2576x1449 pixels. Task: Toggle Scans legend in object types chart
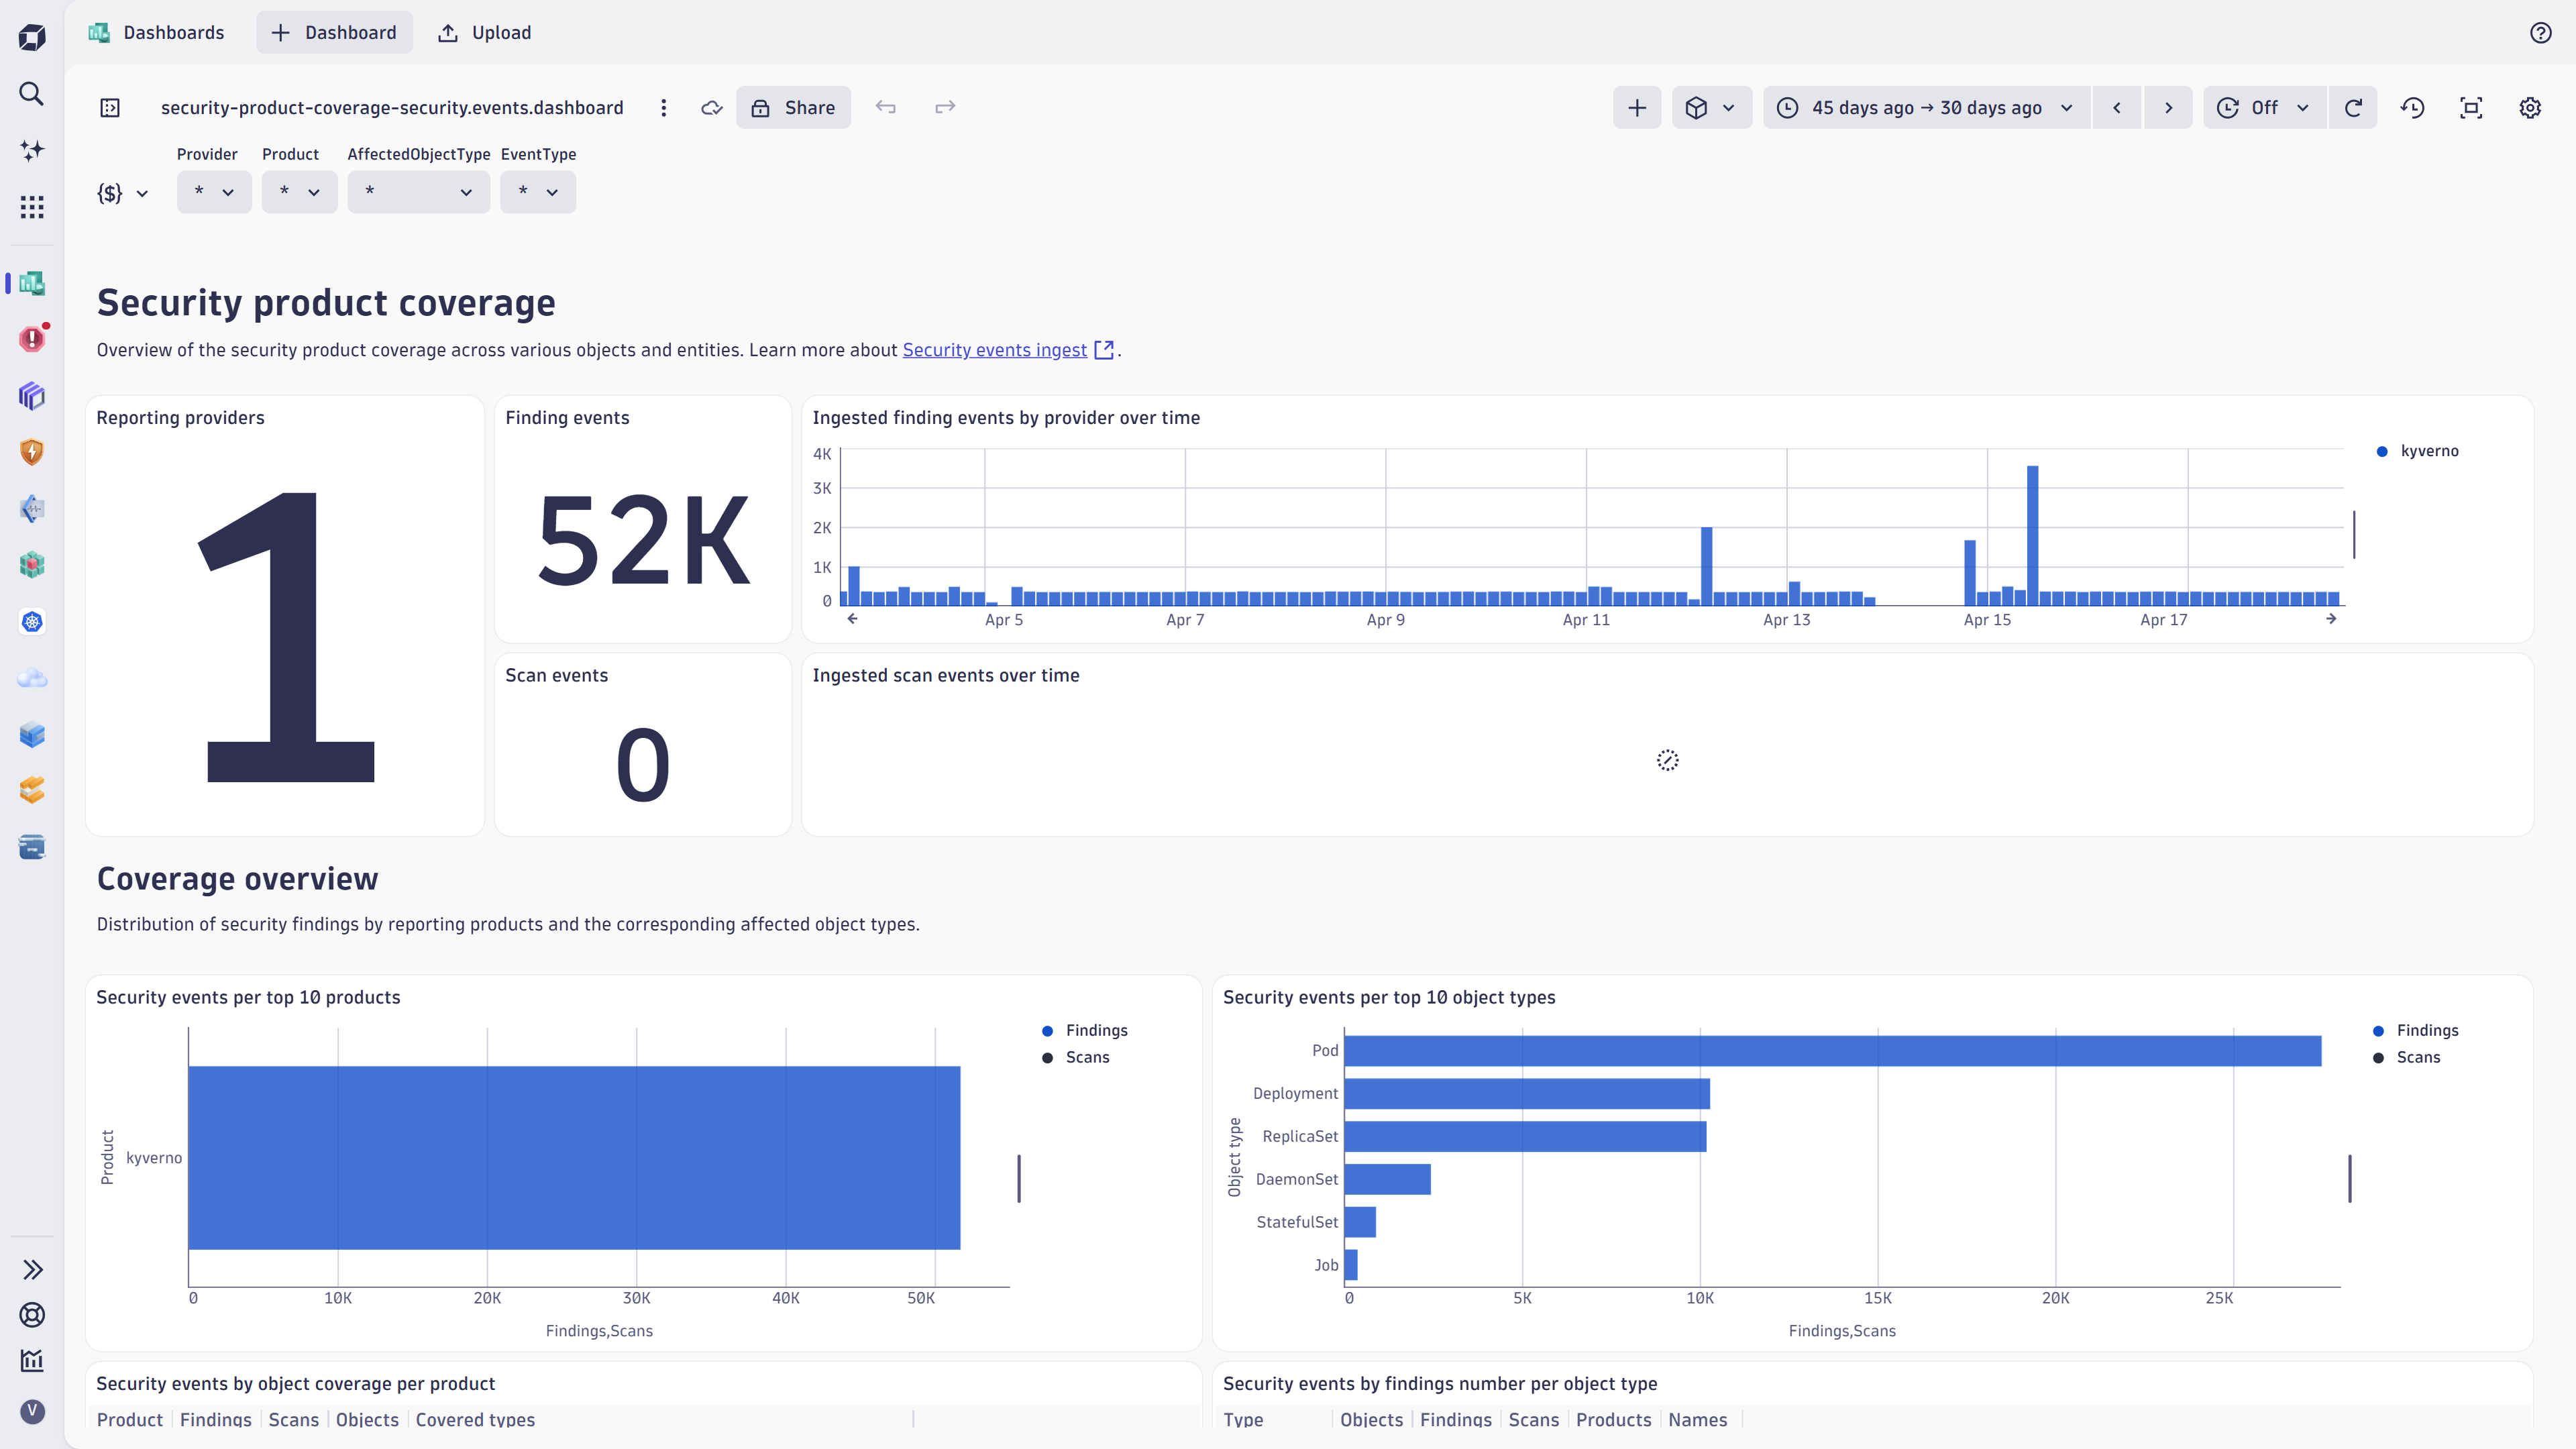2407,1058
